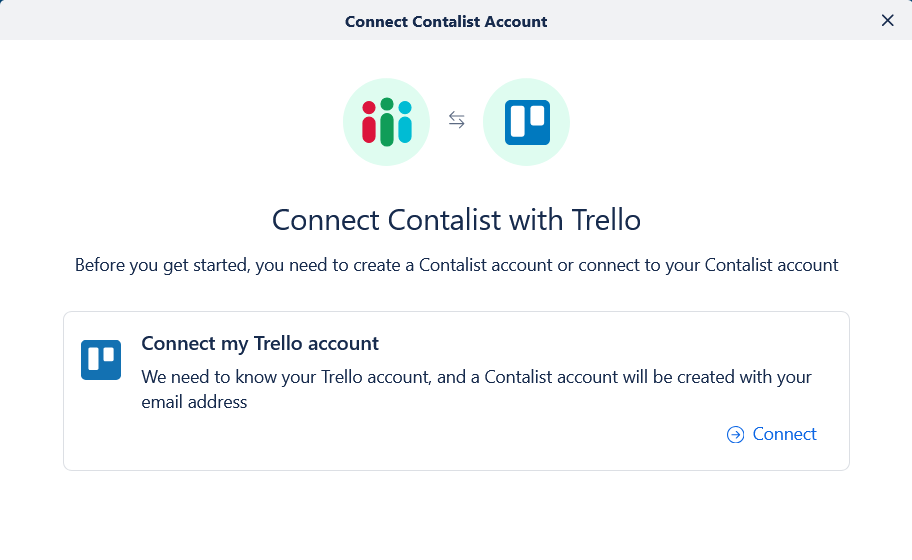The image size is (912, 560).
Task: Click the "Before you get started" instruction text
Action: pos(456,265)
